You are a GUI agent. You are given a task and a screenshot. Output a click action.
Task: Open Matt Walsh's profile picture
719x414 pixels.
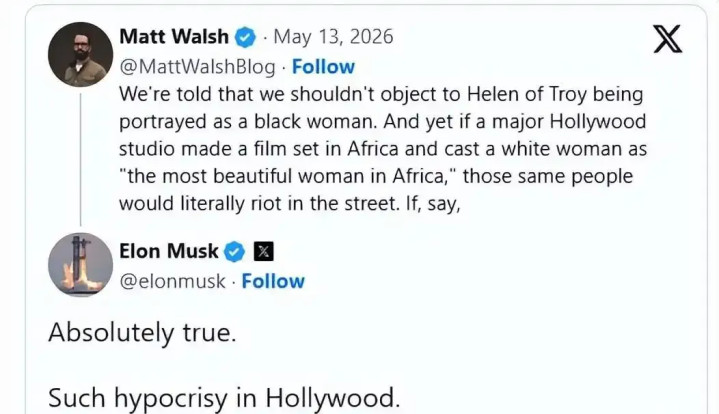[80, 55]
